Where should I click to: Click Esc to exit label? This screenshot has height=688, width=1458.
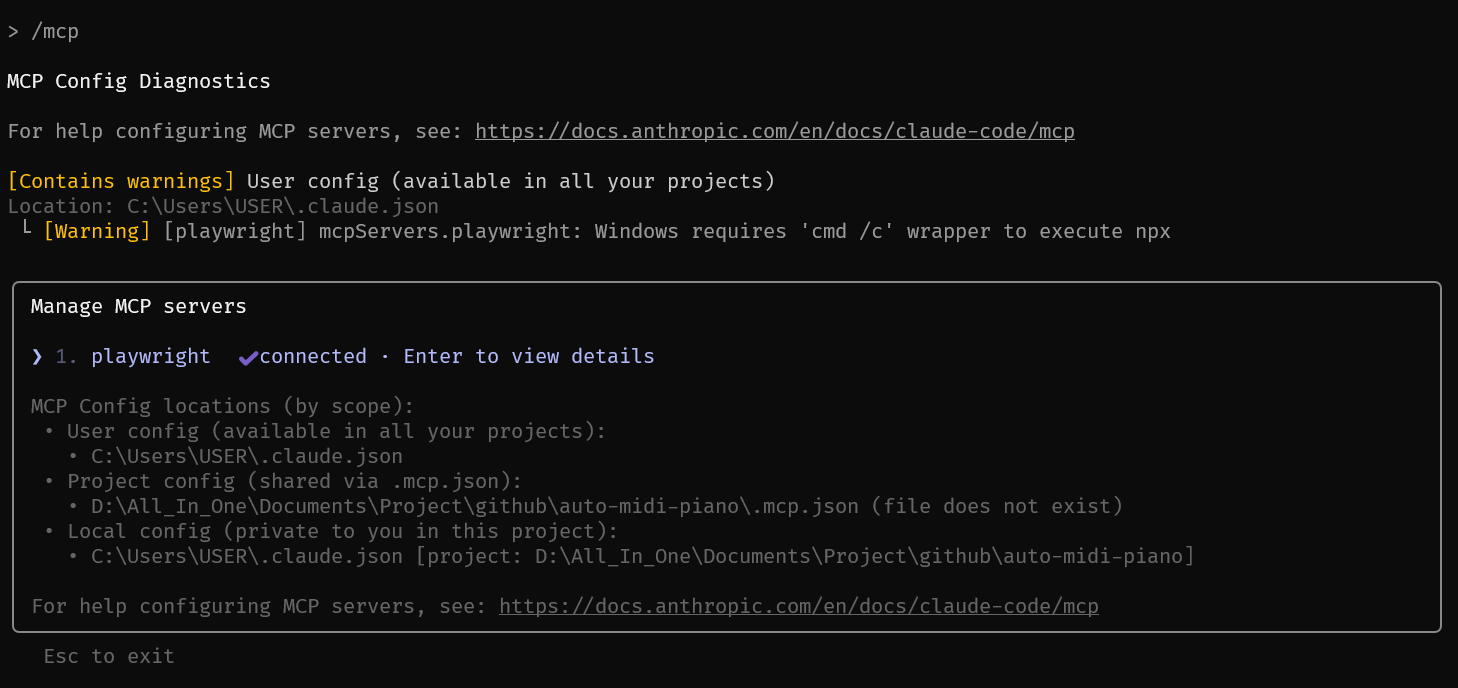(108, 655)
